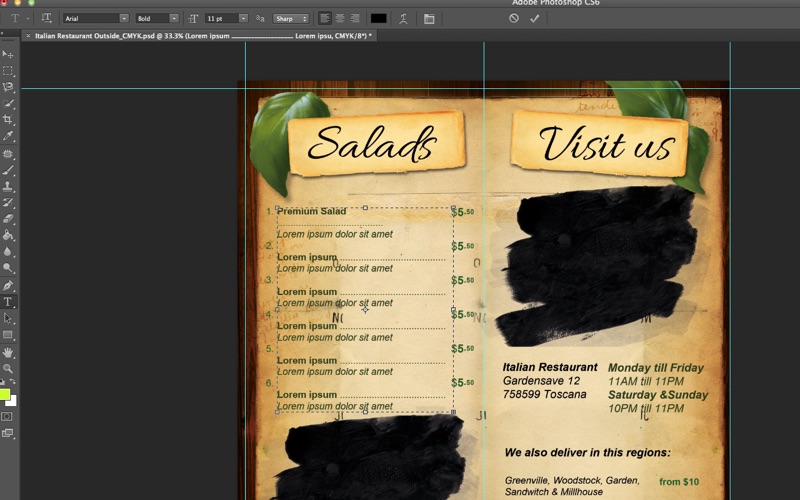Close the Italian Restaurant Outside_CMYK.psd tab
The height and width of the screenshot is (500, 800).
tap(28, 36)
